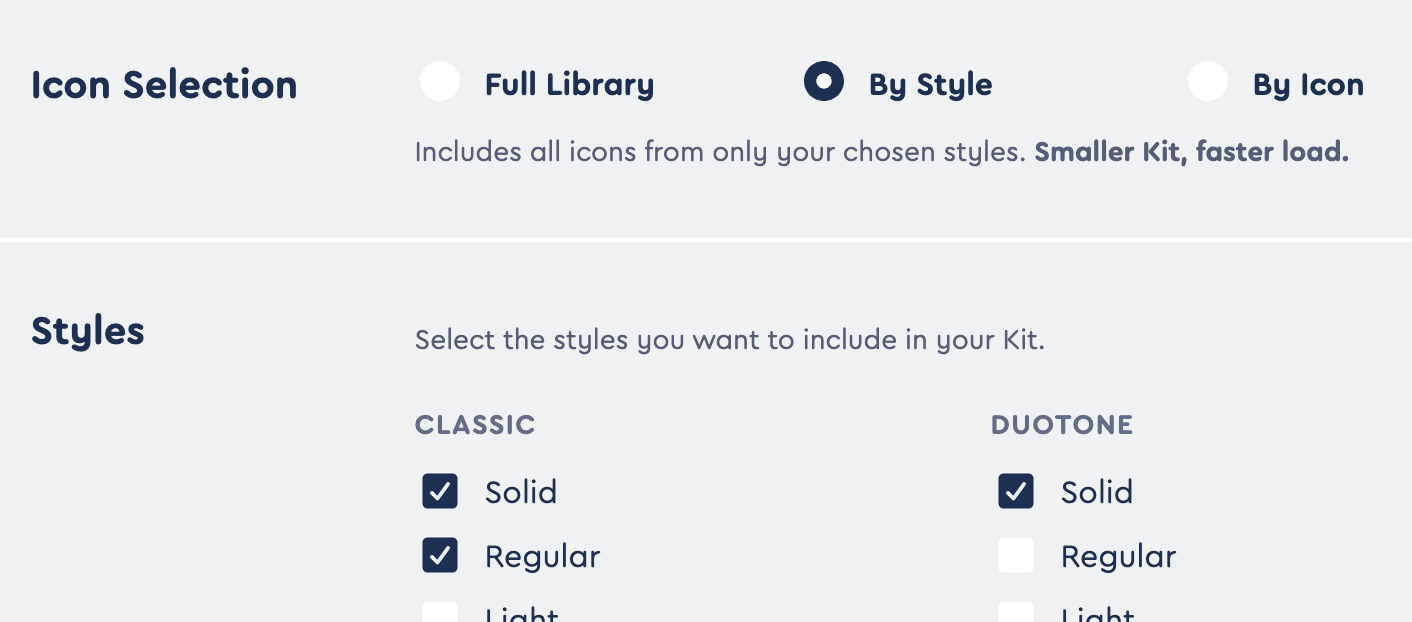
Task: Click the empty By Icon radio circle
Action: tap(1208, 81)
